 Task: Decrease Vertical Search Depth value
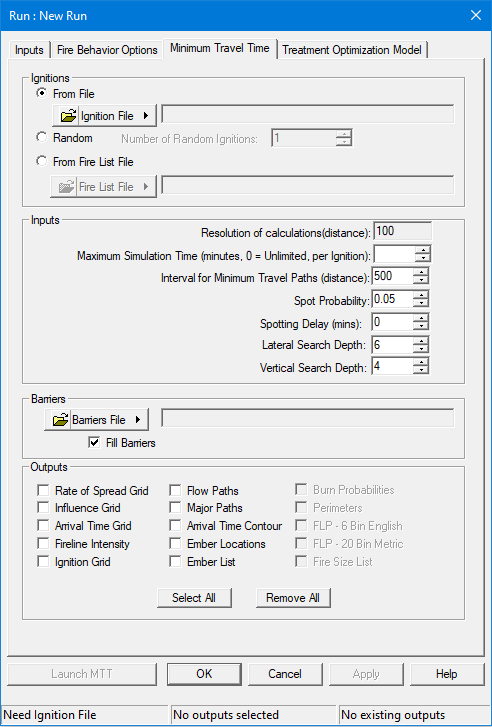pos(421,370)
